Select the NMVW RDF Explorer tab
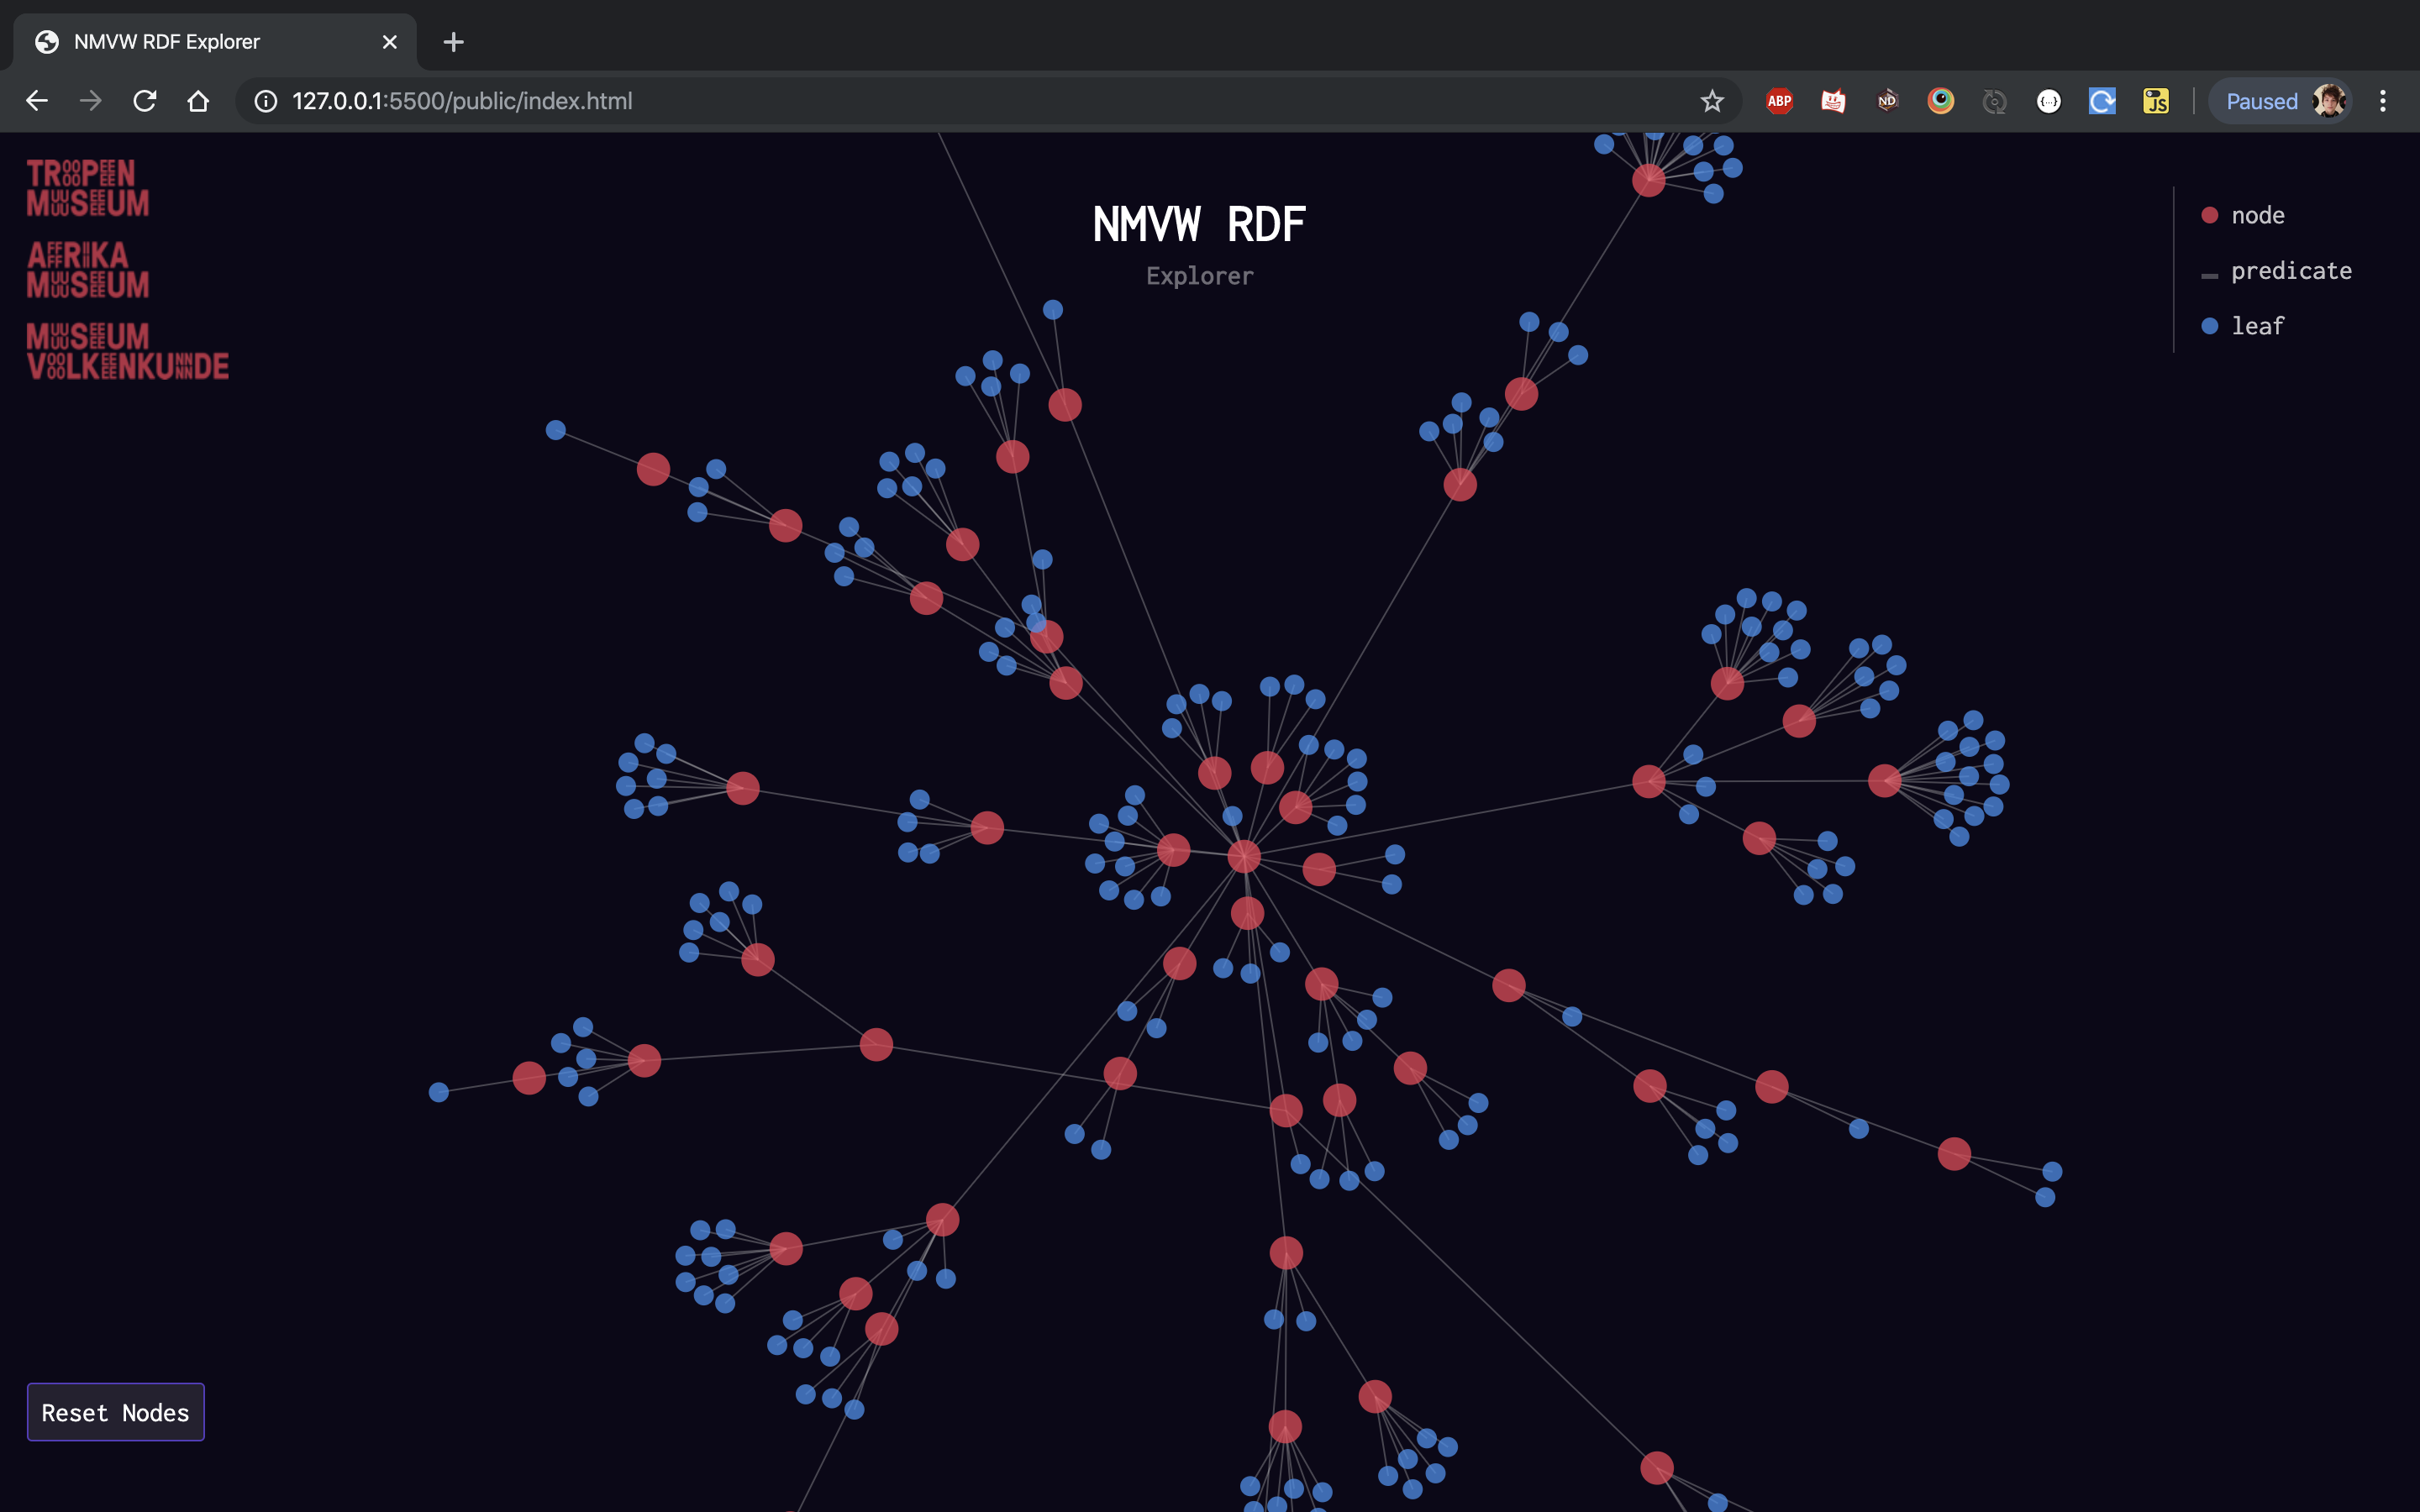The image size is (2420, 1512). [x=166, y=42]
